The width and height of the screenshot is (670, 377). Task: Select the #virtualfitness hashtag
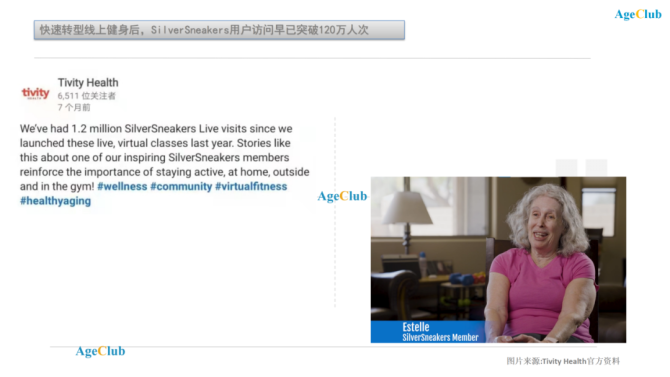(x=251, y=186)
